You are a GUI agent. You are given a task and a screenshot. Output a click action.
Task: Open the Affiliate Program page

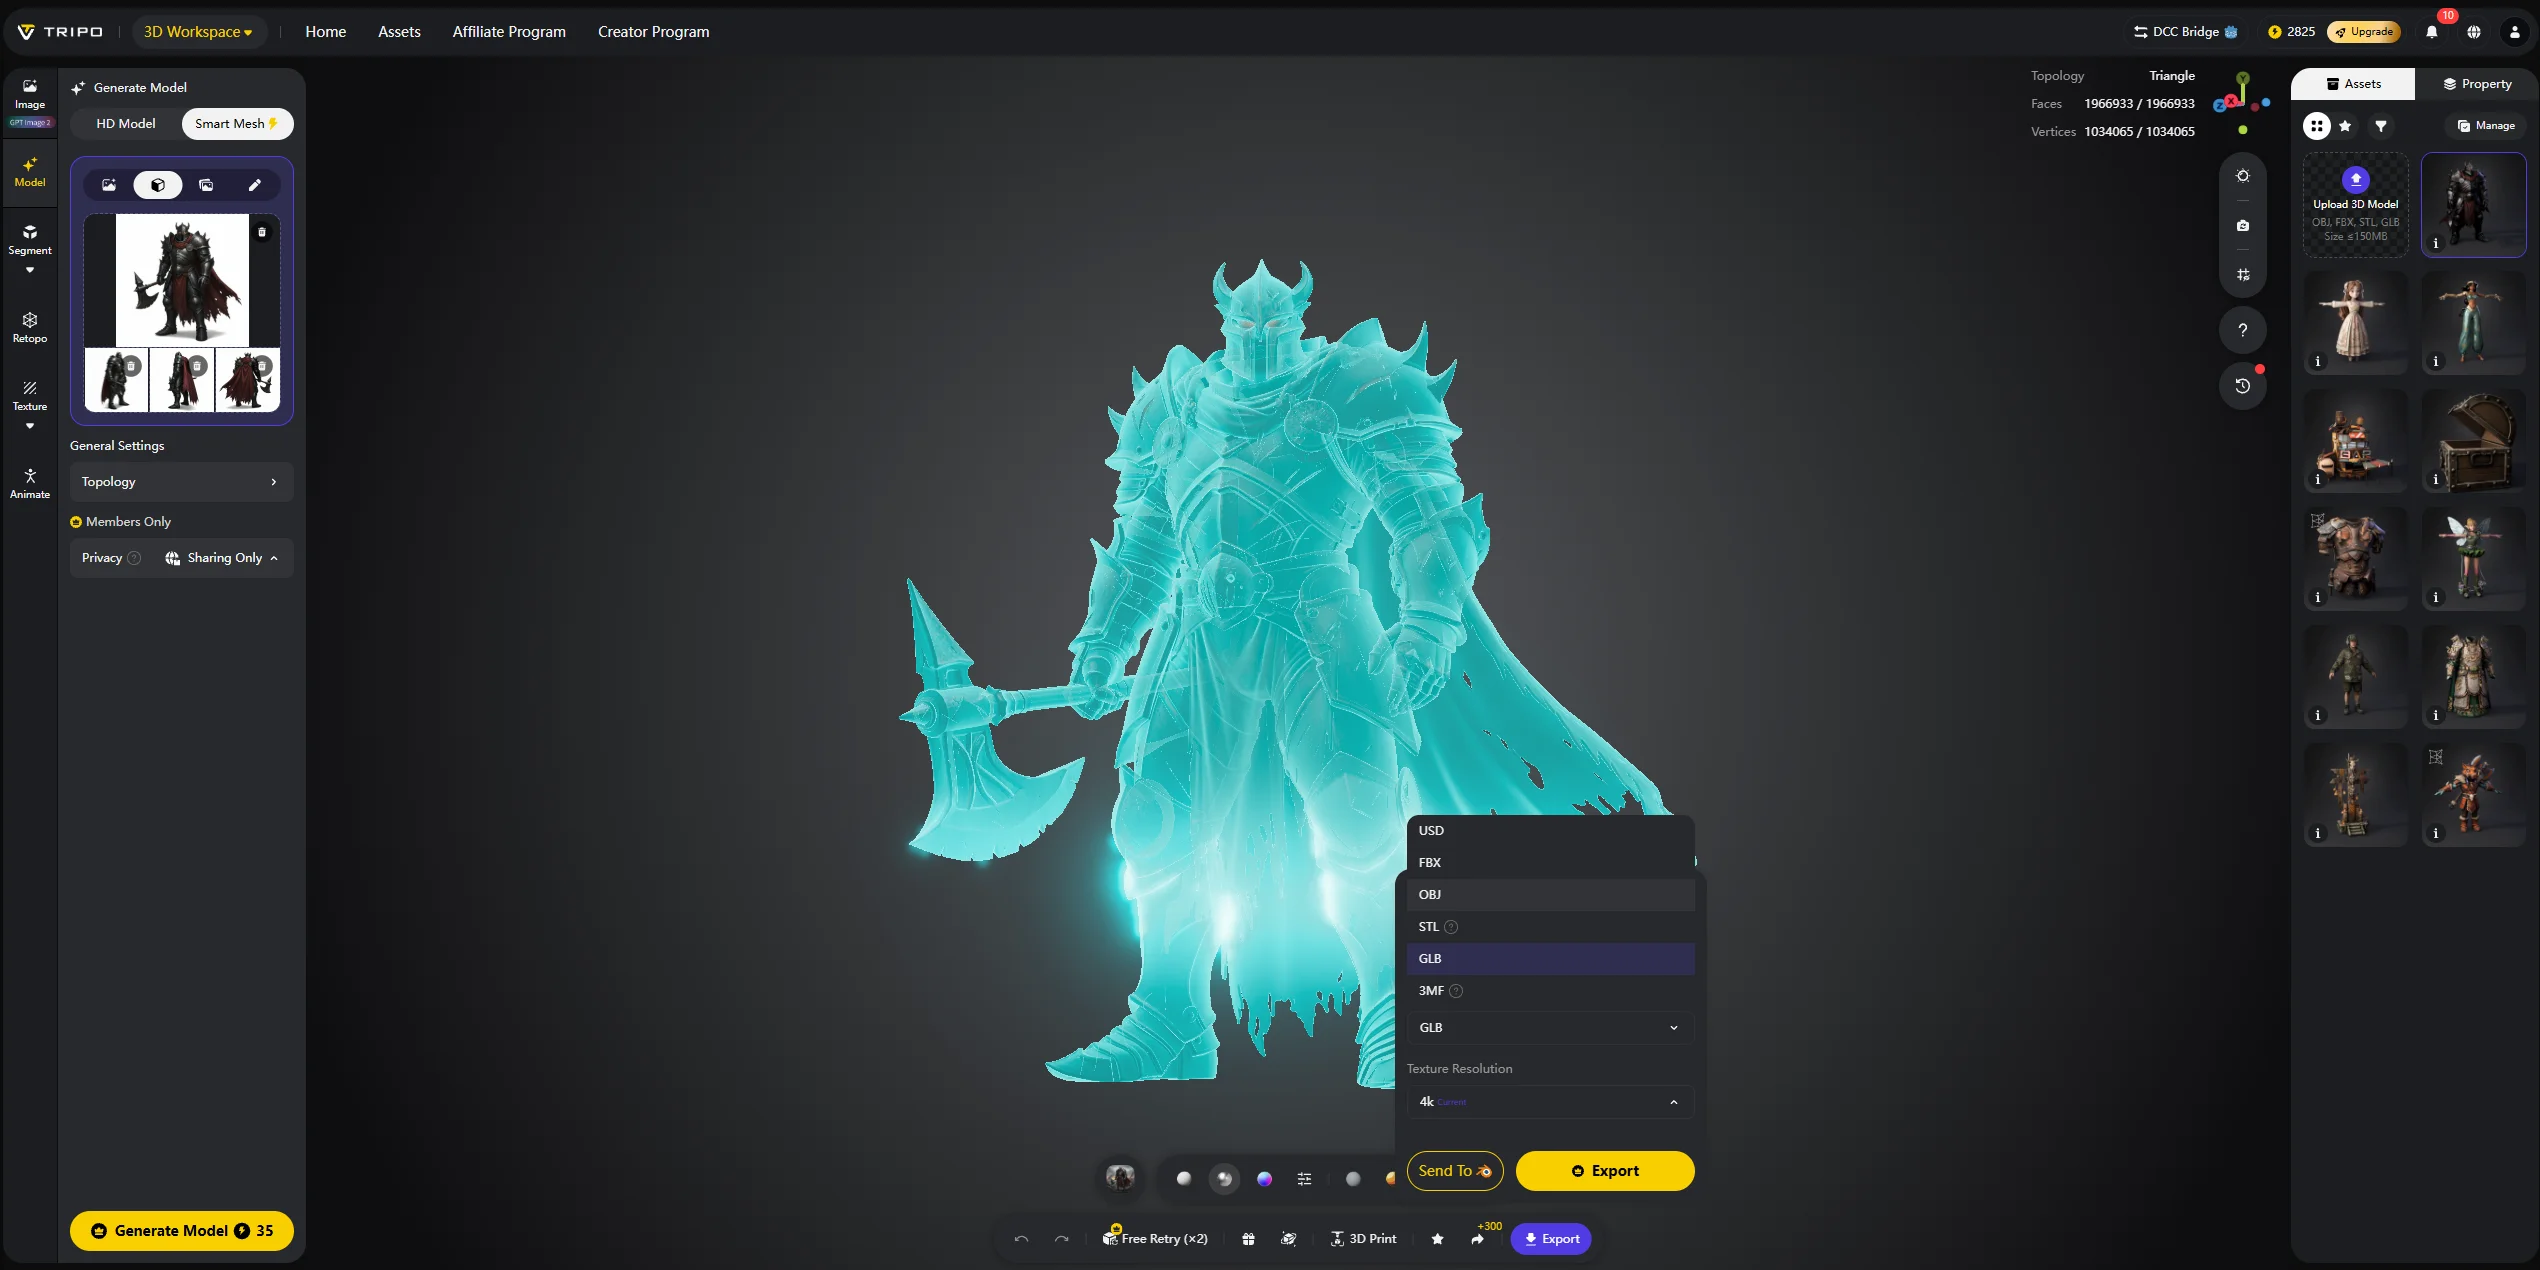[509, 32]
